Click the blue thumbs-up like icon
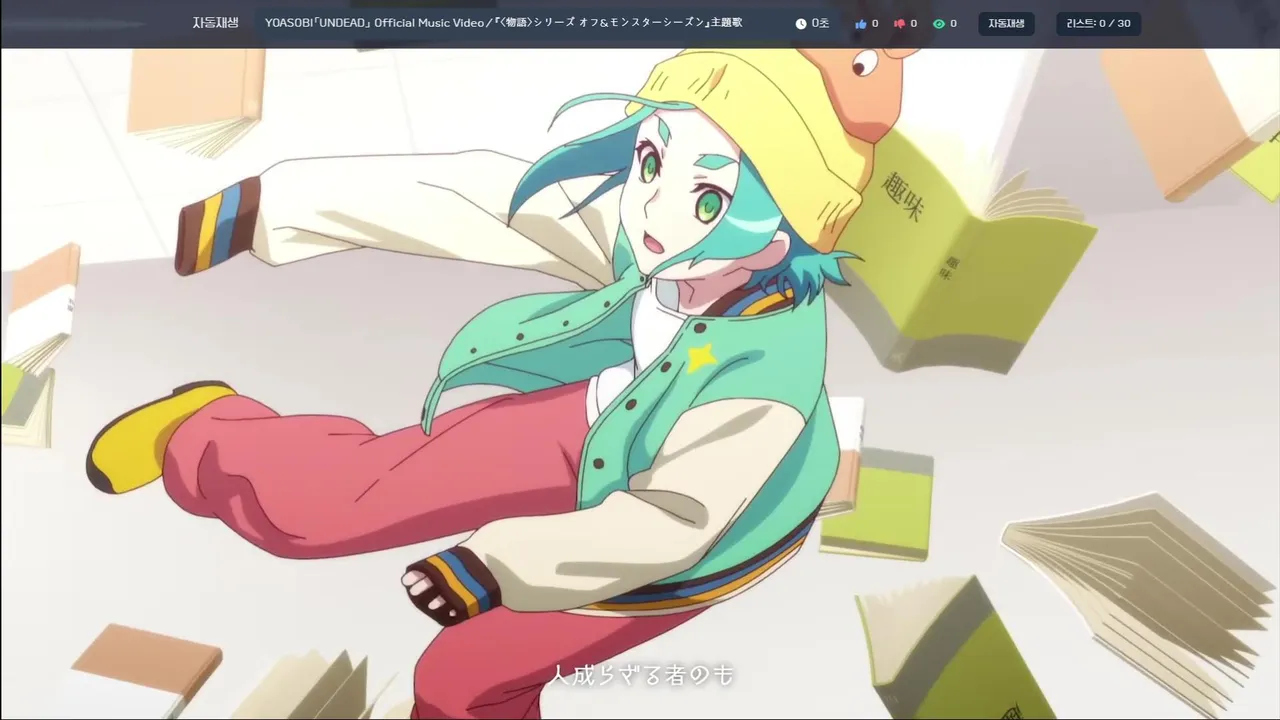 [x=860, y=23]
